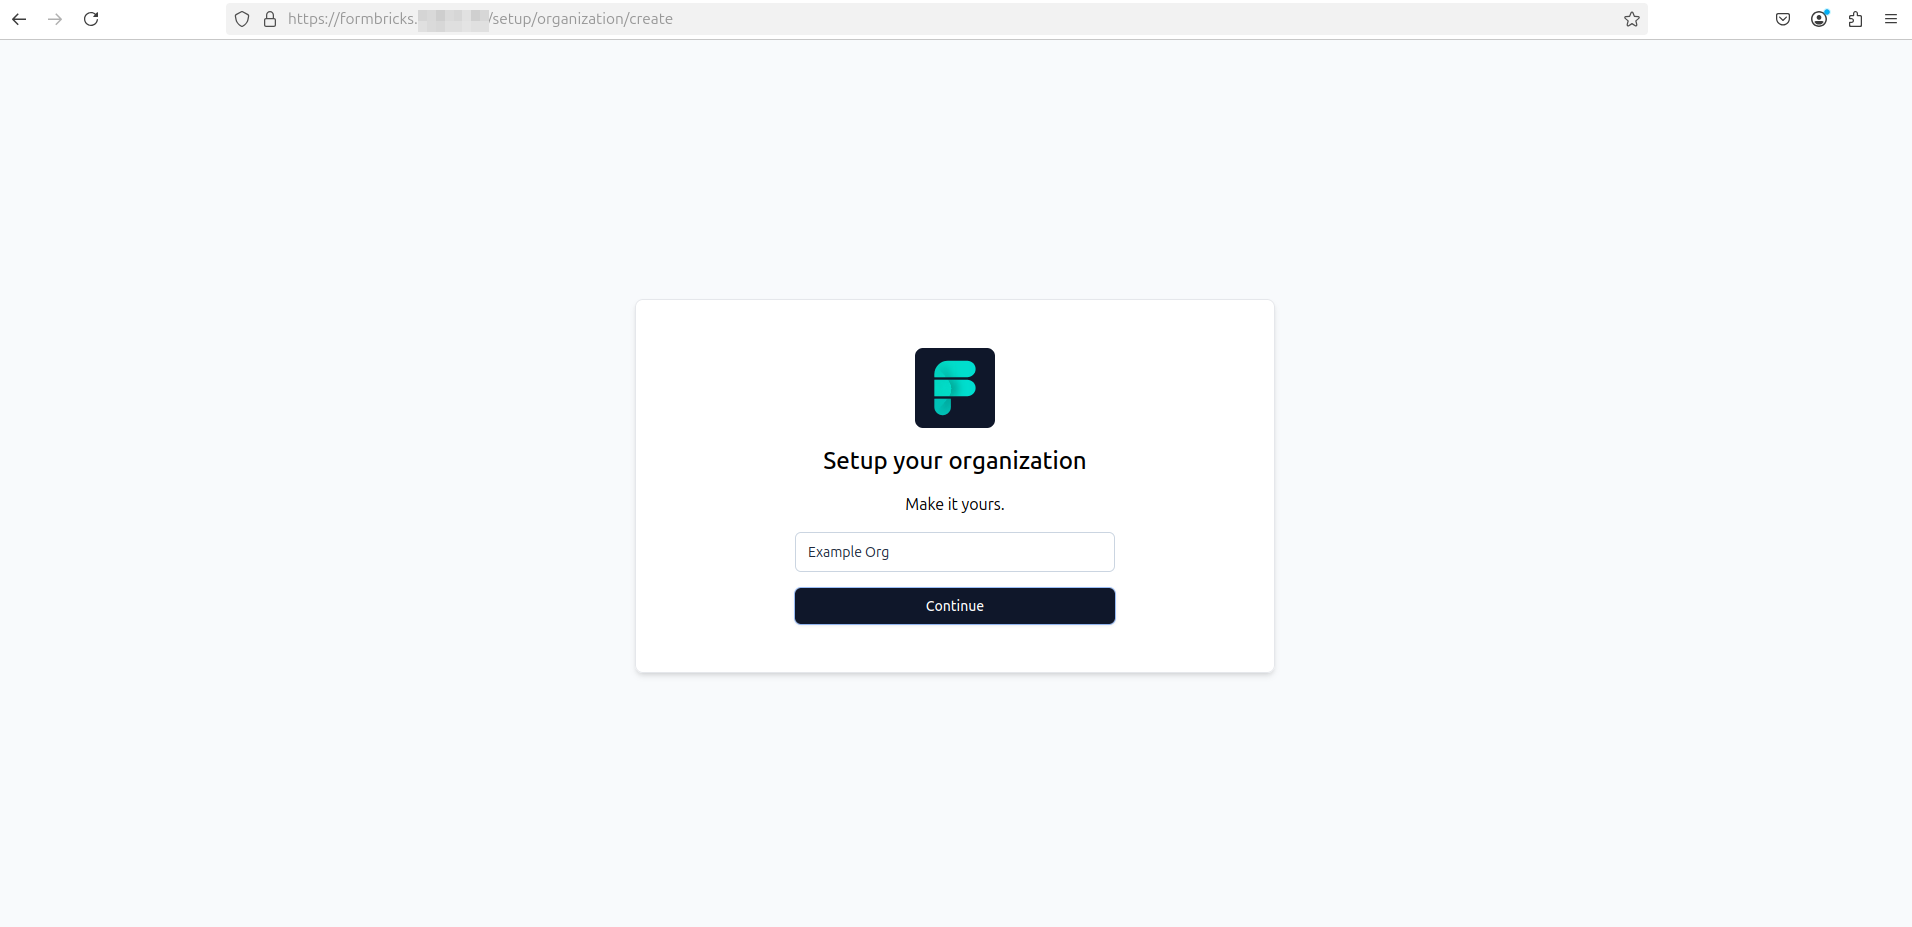Click the "Make it yours." subtitle
This screenshot has width=1912, height=927.
[954, 504]
